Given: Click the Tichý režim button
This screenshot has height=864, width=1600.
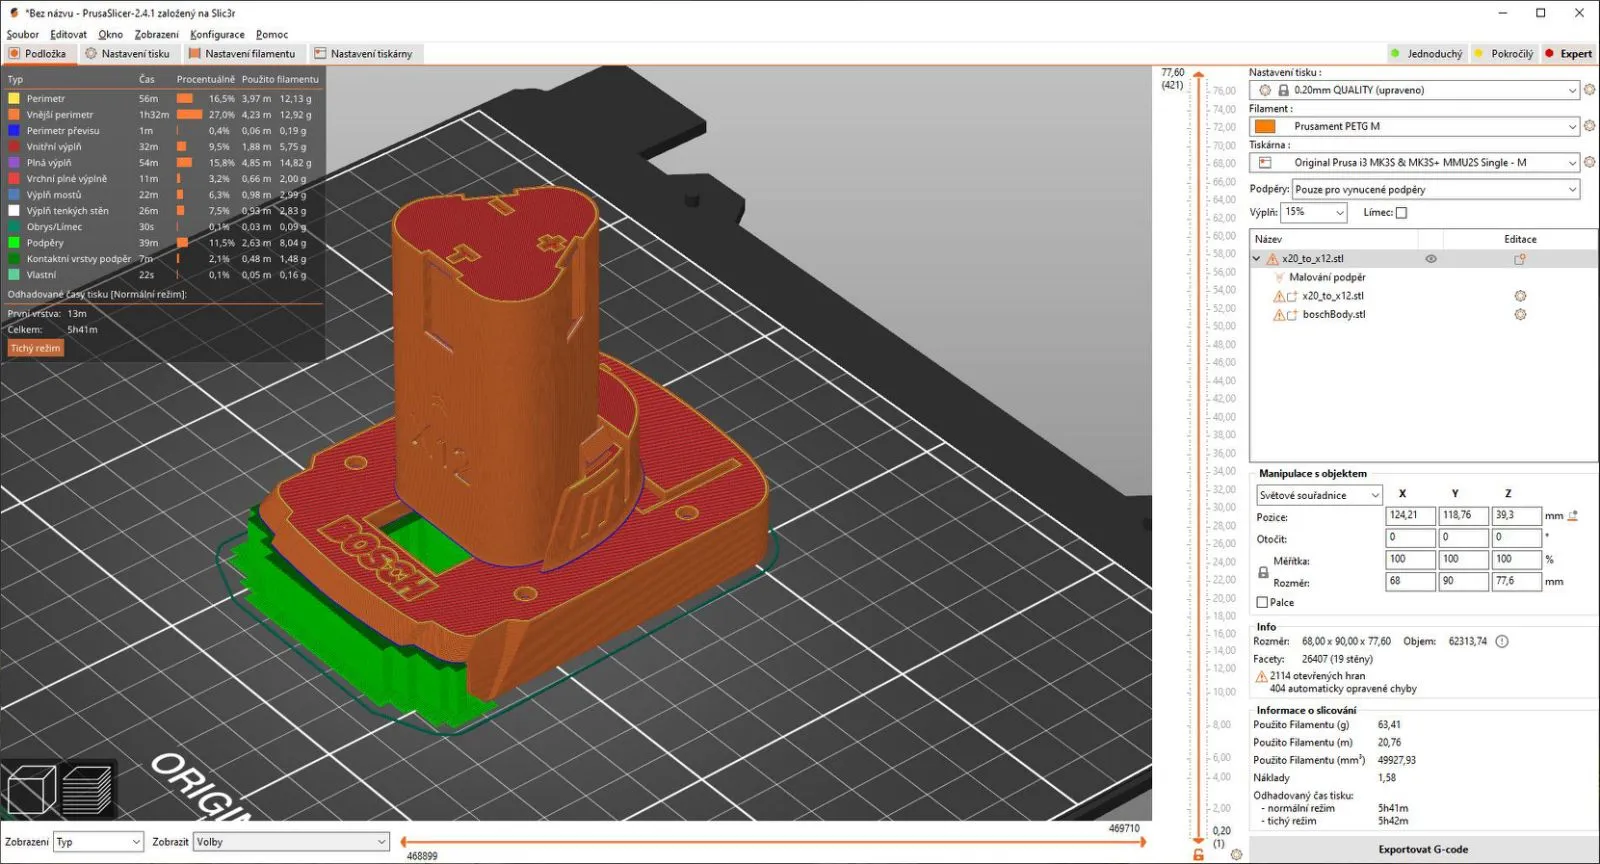Looking at the screenshot, I should pos(36,348).
